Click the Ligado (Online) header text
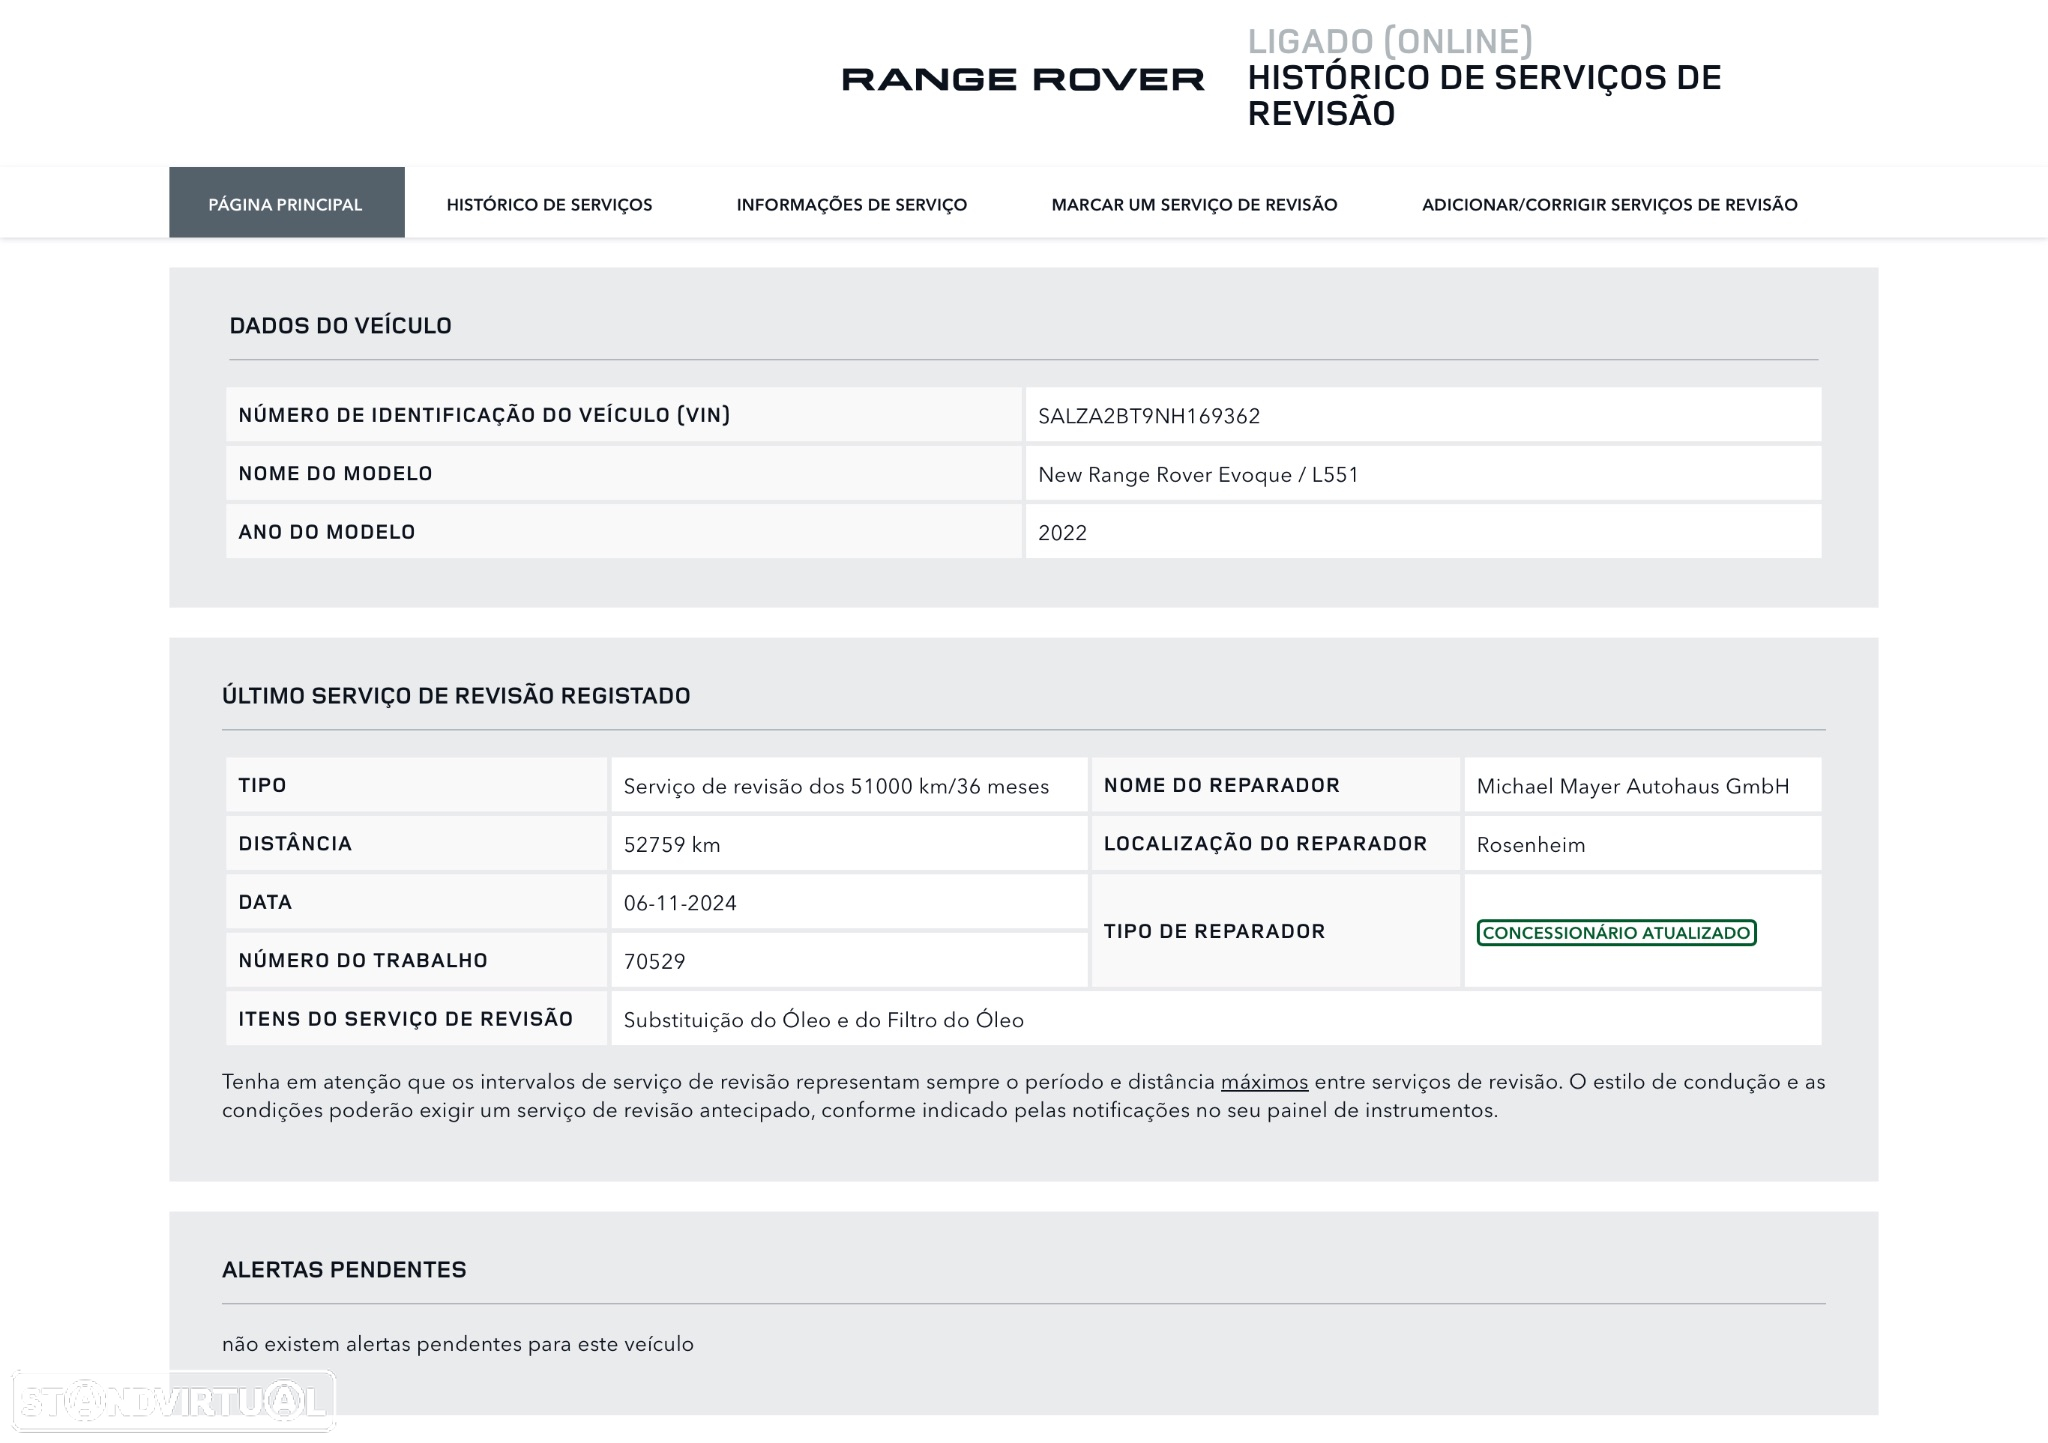 (x=1390, y=41)
